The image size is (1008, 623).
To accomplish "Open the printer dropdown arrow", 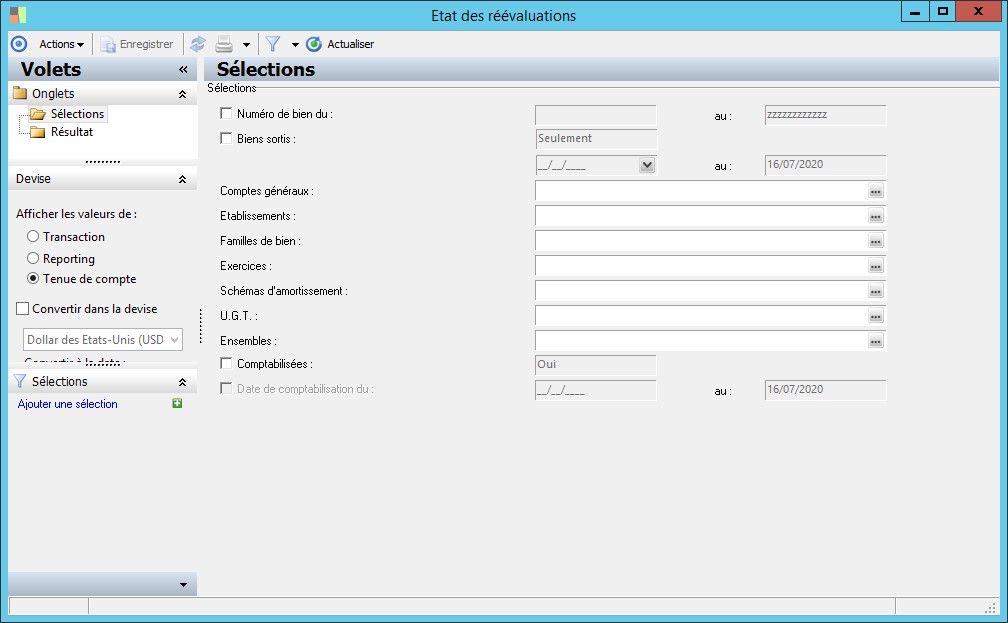I will tap(246, 44).
